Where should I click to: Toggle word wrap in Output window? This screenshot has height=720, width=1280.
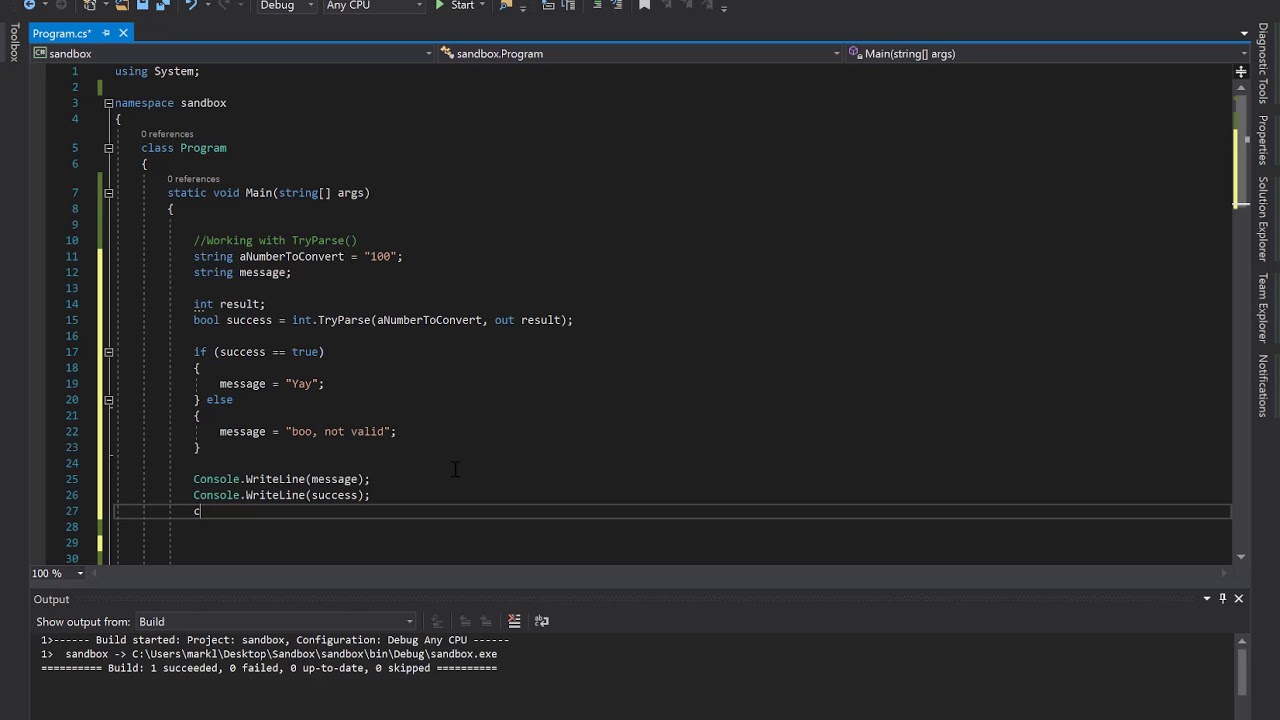coord(542,621)
